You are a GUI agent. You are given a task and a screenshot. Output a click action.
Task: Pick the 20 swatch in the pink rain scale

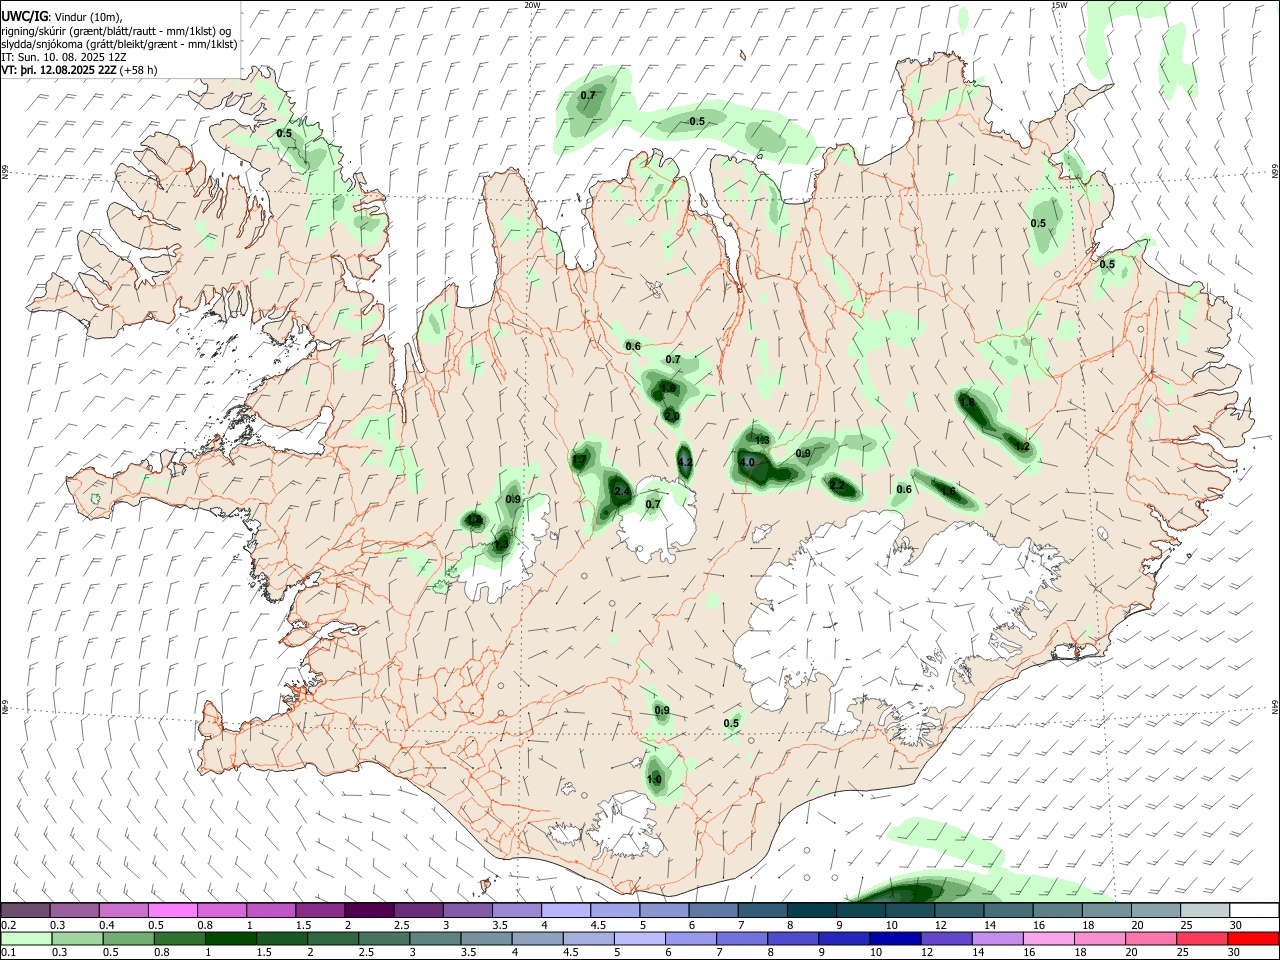[1151, 938]
